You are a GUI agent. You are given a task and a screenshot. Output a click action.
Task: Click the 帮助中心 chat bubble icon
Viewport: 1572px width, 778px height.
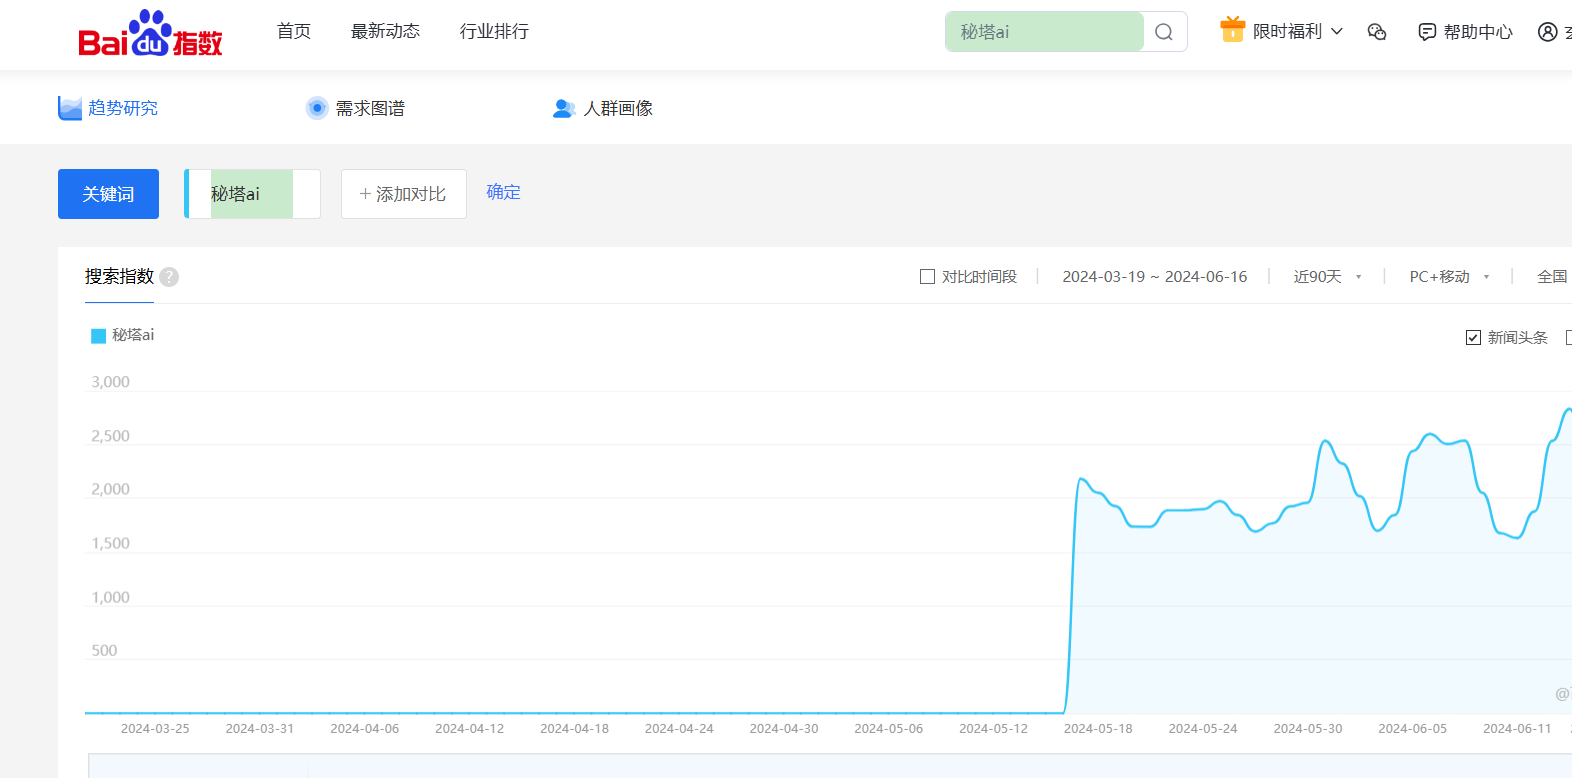(1427, 32)
